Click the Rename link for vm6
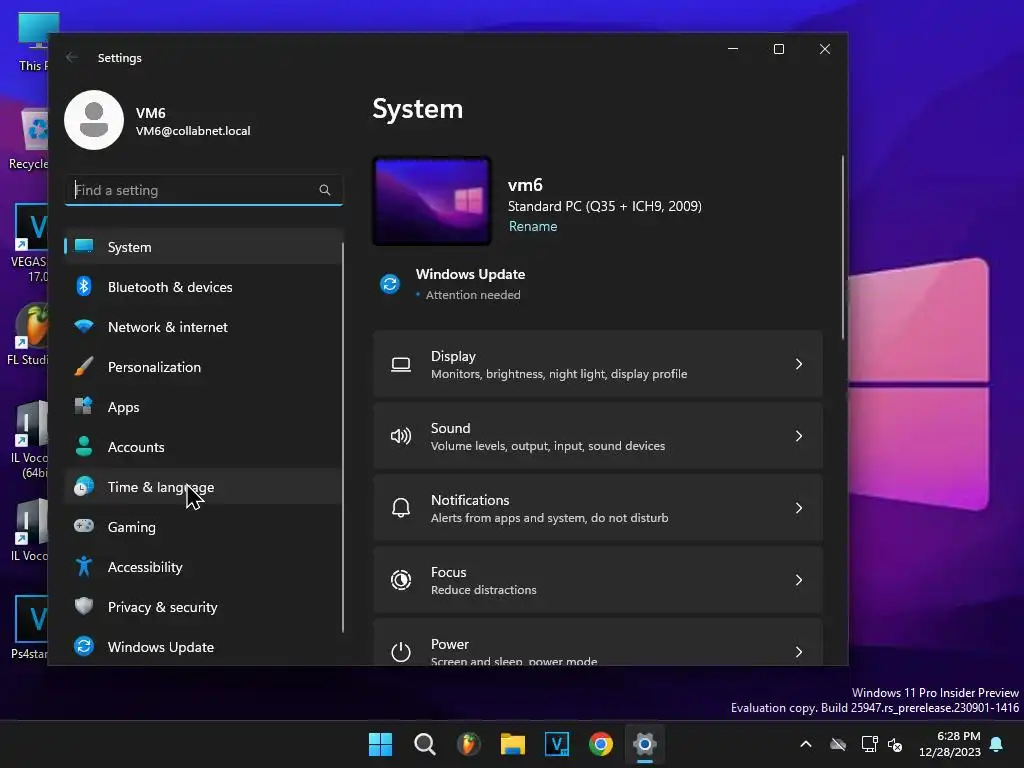The width and height of the screenshot is (1024, 768). [533, 226]
